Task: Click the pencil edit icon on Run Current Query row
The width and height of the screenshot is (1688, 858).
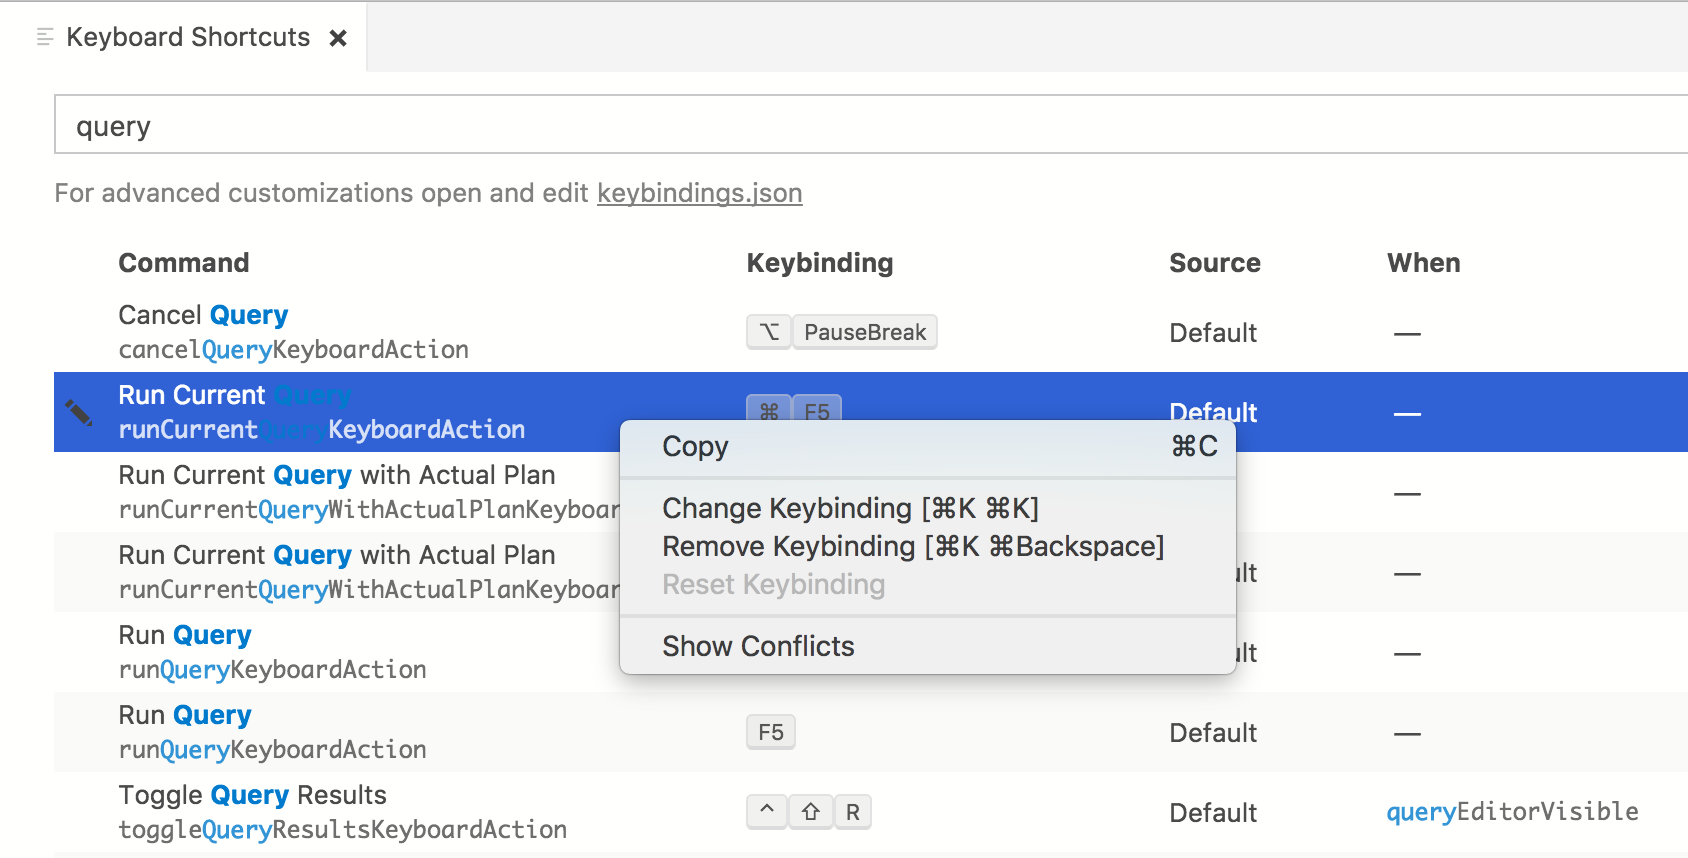Action: 79,412
